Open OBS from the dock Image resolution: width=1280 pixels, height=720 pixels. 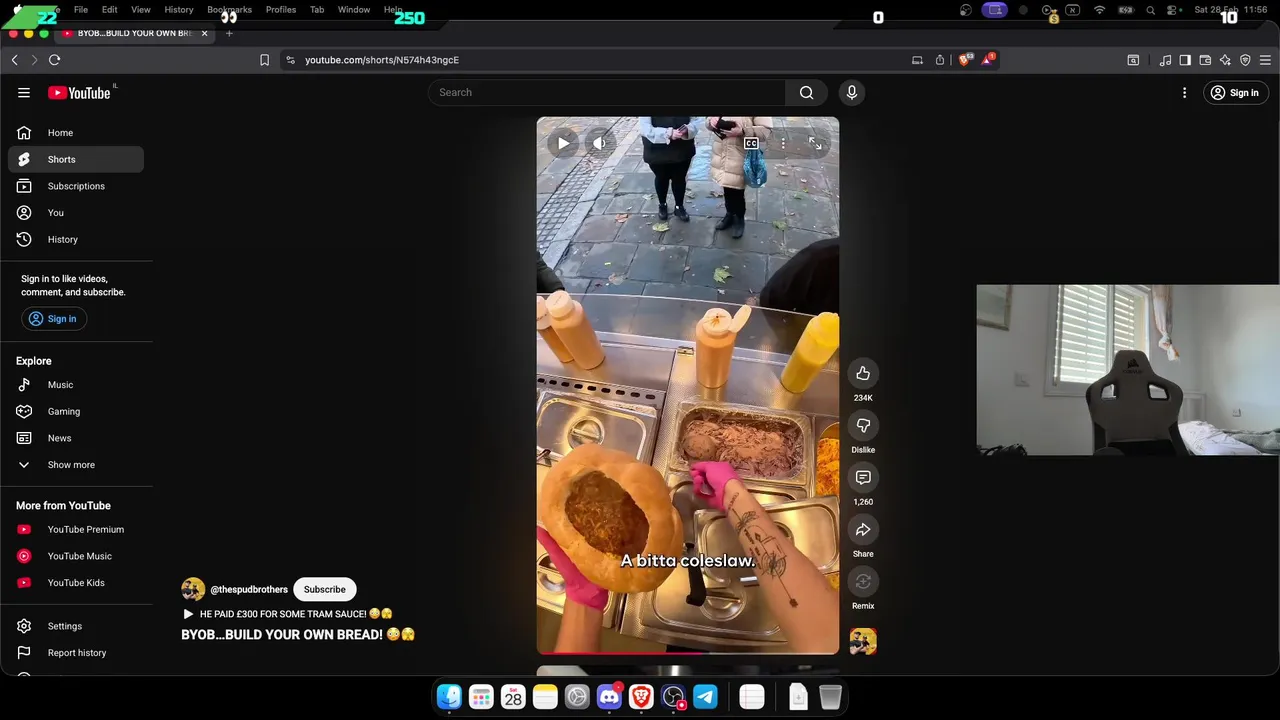(673, 697)
